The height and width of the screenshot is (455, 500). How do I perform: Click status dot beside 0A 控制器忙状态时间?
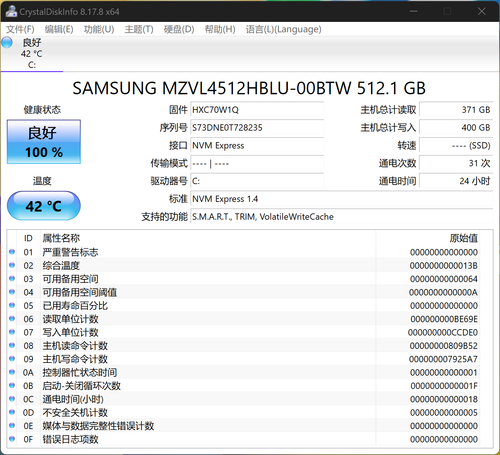pyautogui.click(x=12, y=372)
